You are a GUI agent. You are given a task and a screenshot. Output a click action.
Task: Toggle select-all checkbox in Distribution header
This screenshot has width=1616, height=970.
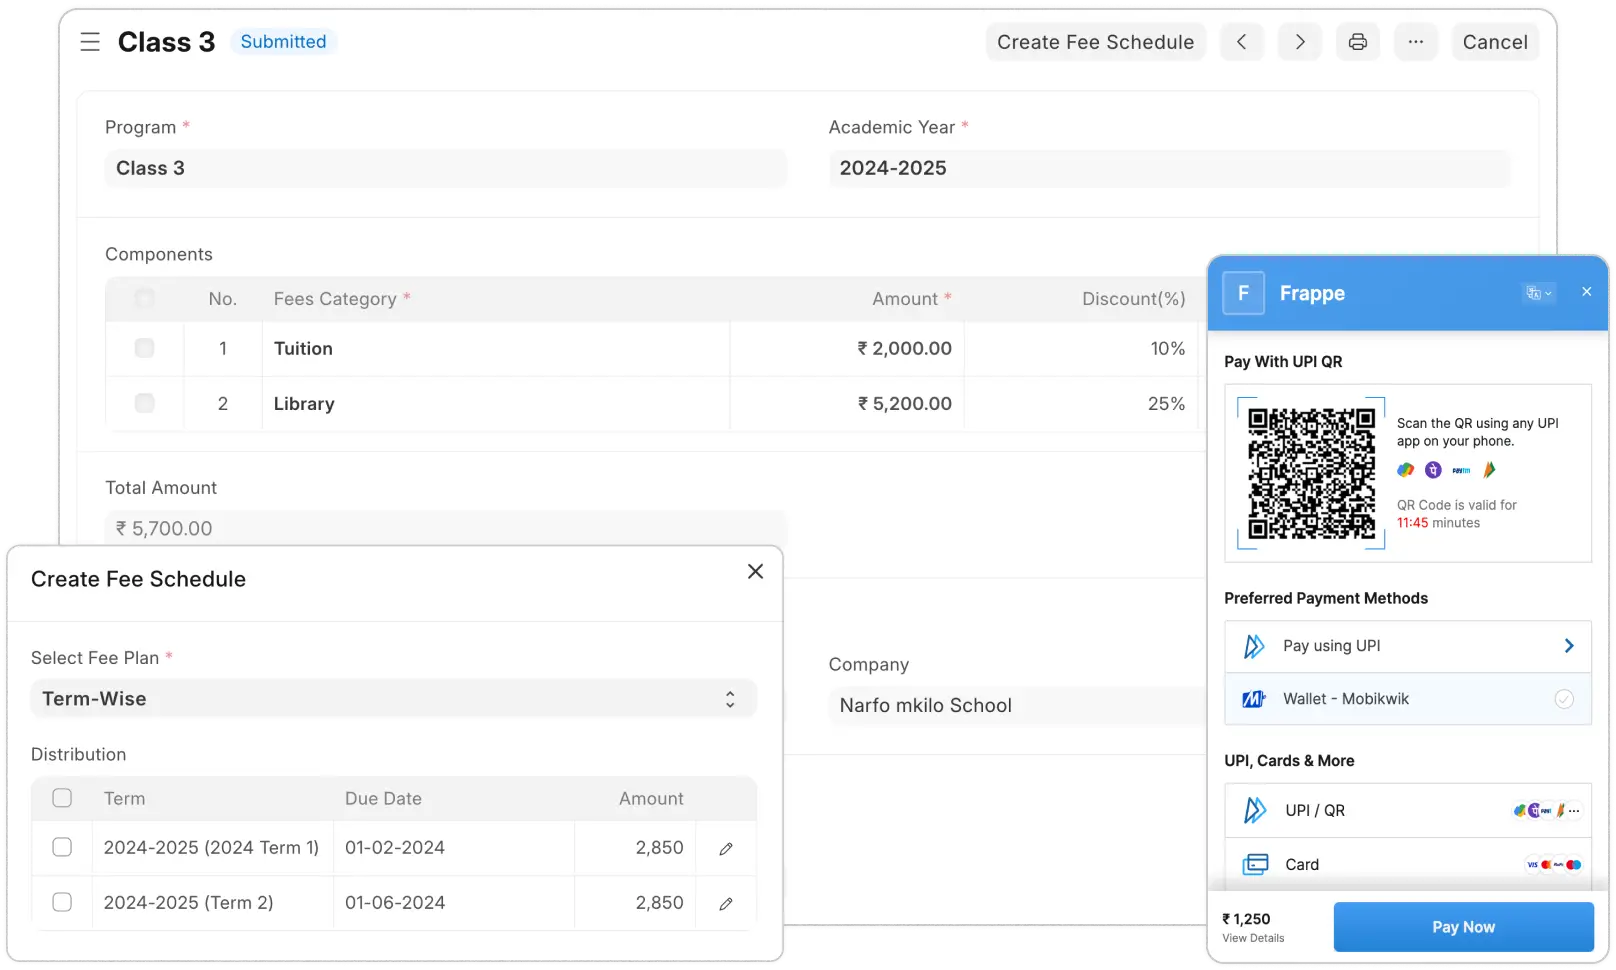[x=62, y=798]
